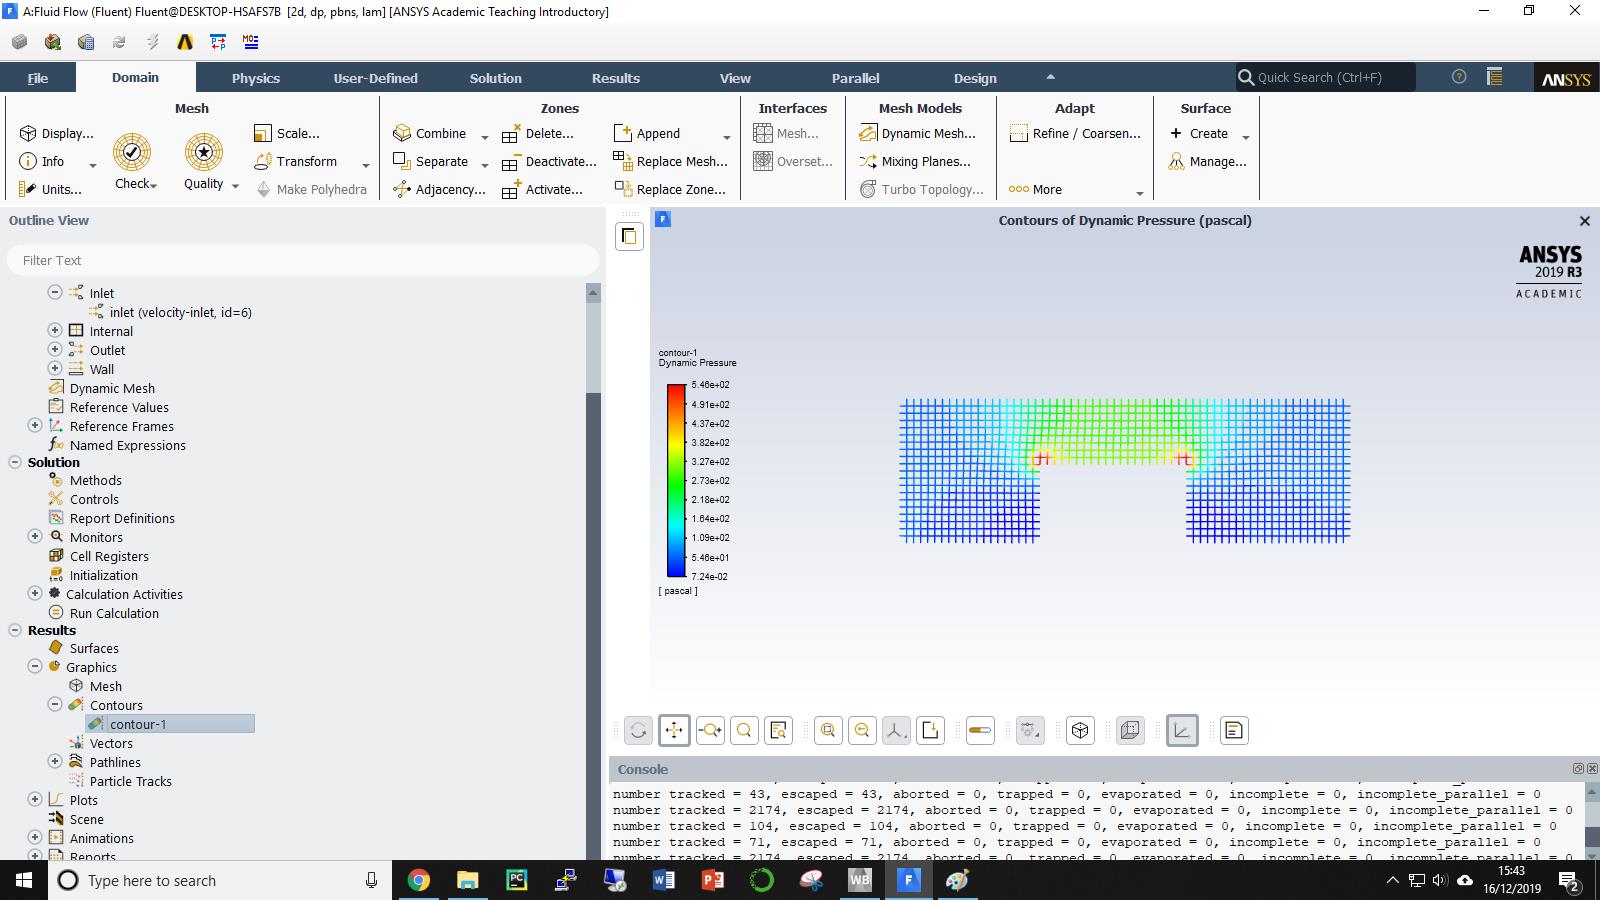1600x900 pixels.
Task: Open the Results menu
Action: [x=615, y=77]
